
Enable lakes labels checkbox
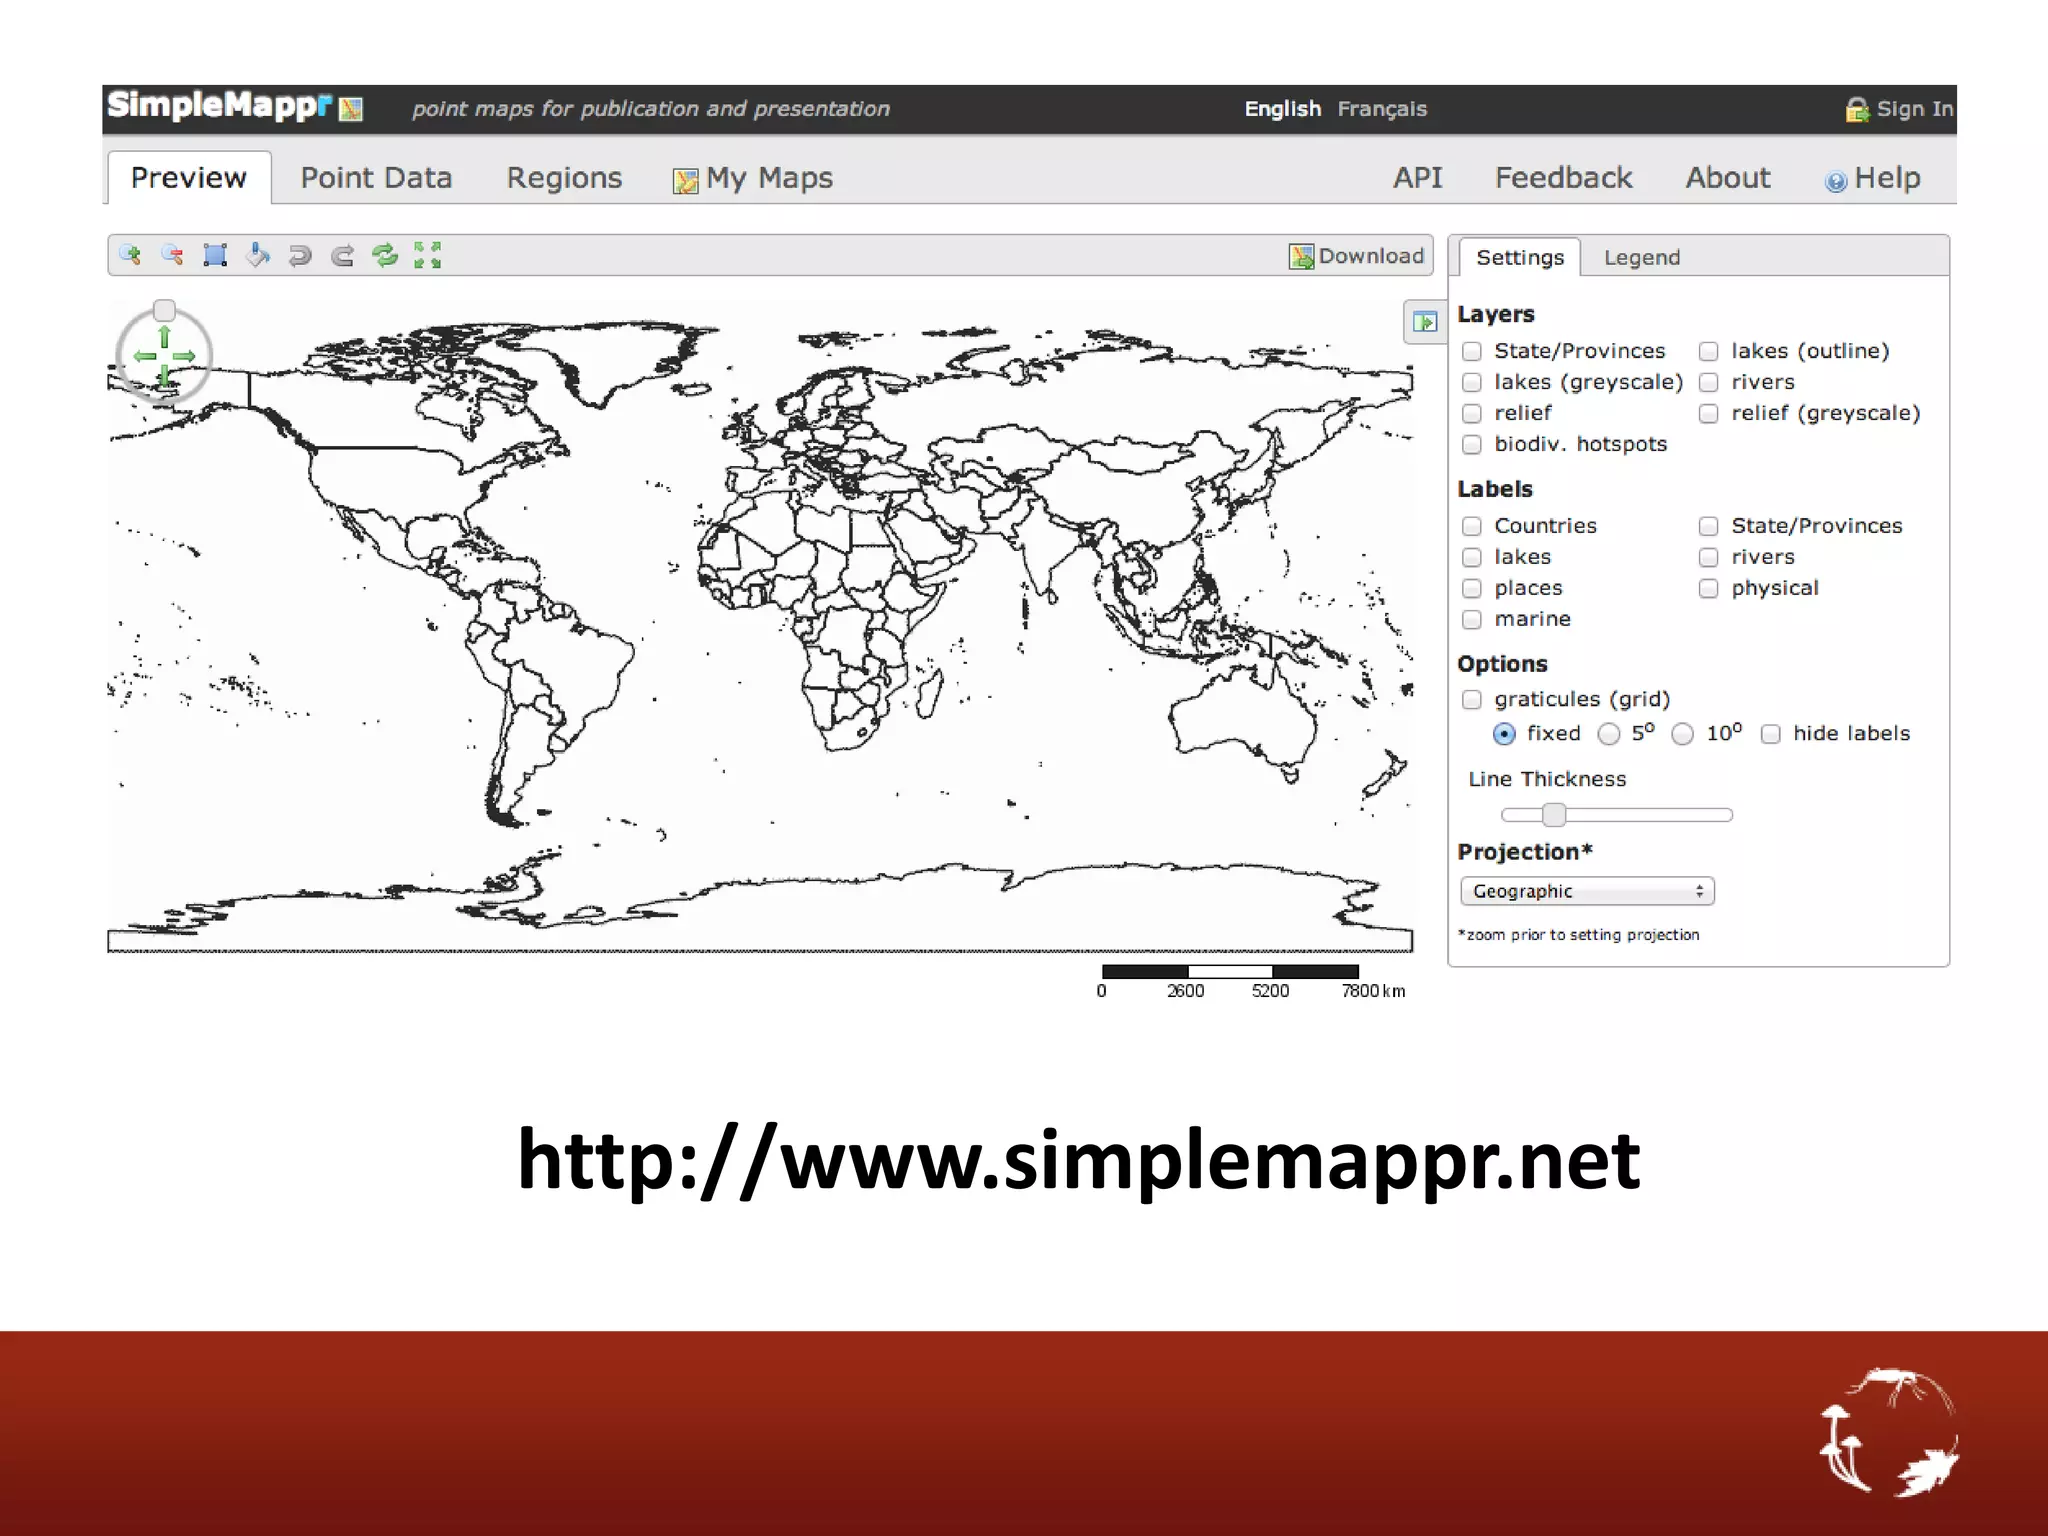click(1471, 557)
